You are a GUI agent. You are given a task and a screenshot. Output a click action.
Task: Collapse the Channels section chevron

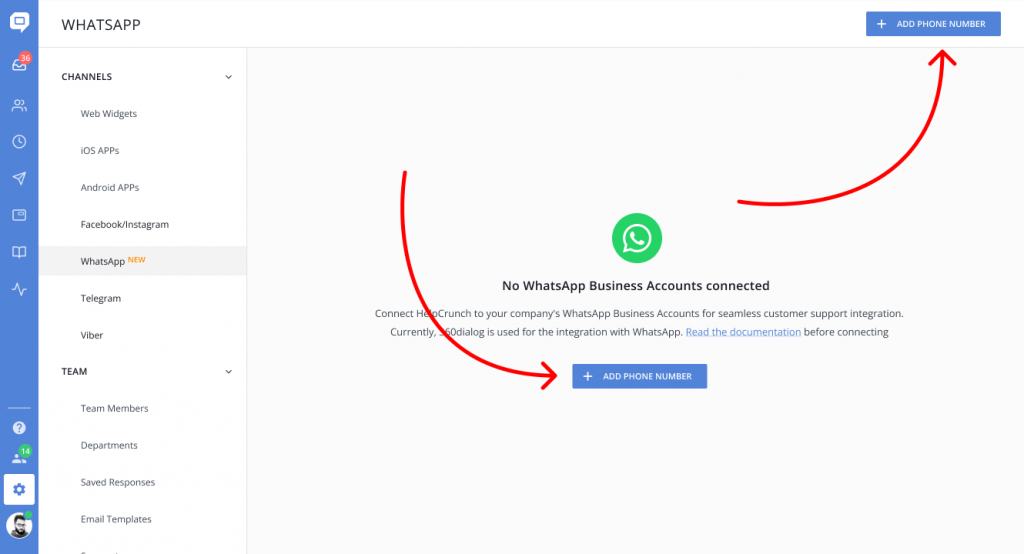click(229, 77)
